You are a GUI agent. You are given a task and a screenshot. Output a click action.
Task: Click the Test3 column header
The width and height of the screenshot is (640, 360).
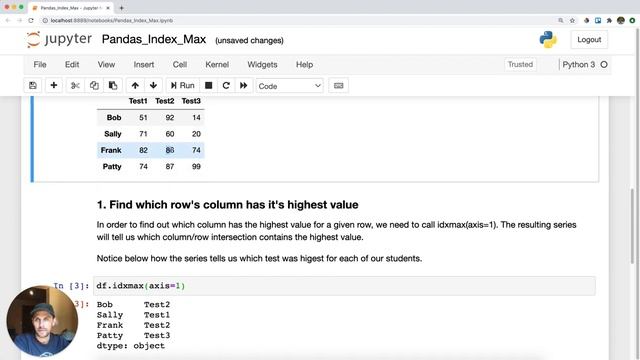191,101
